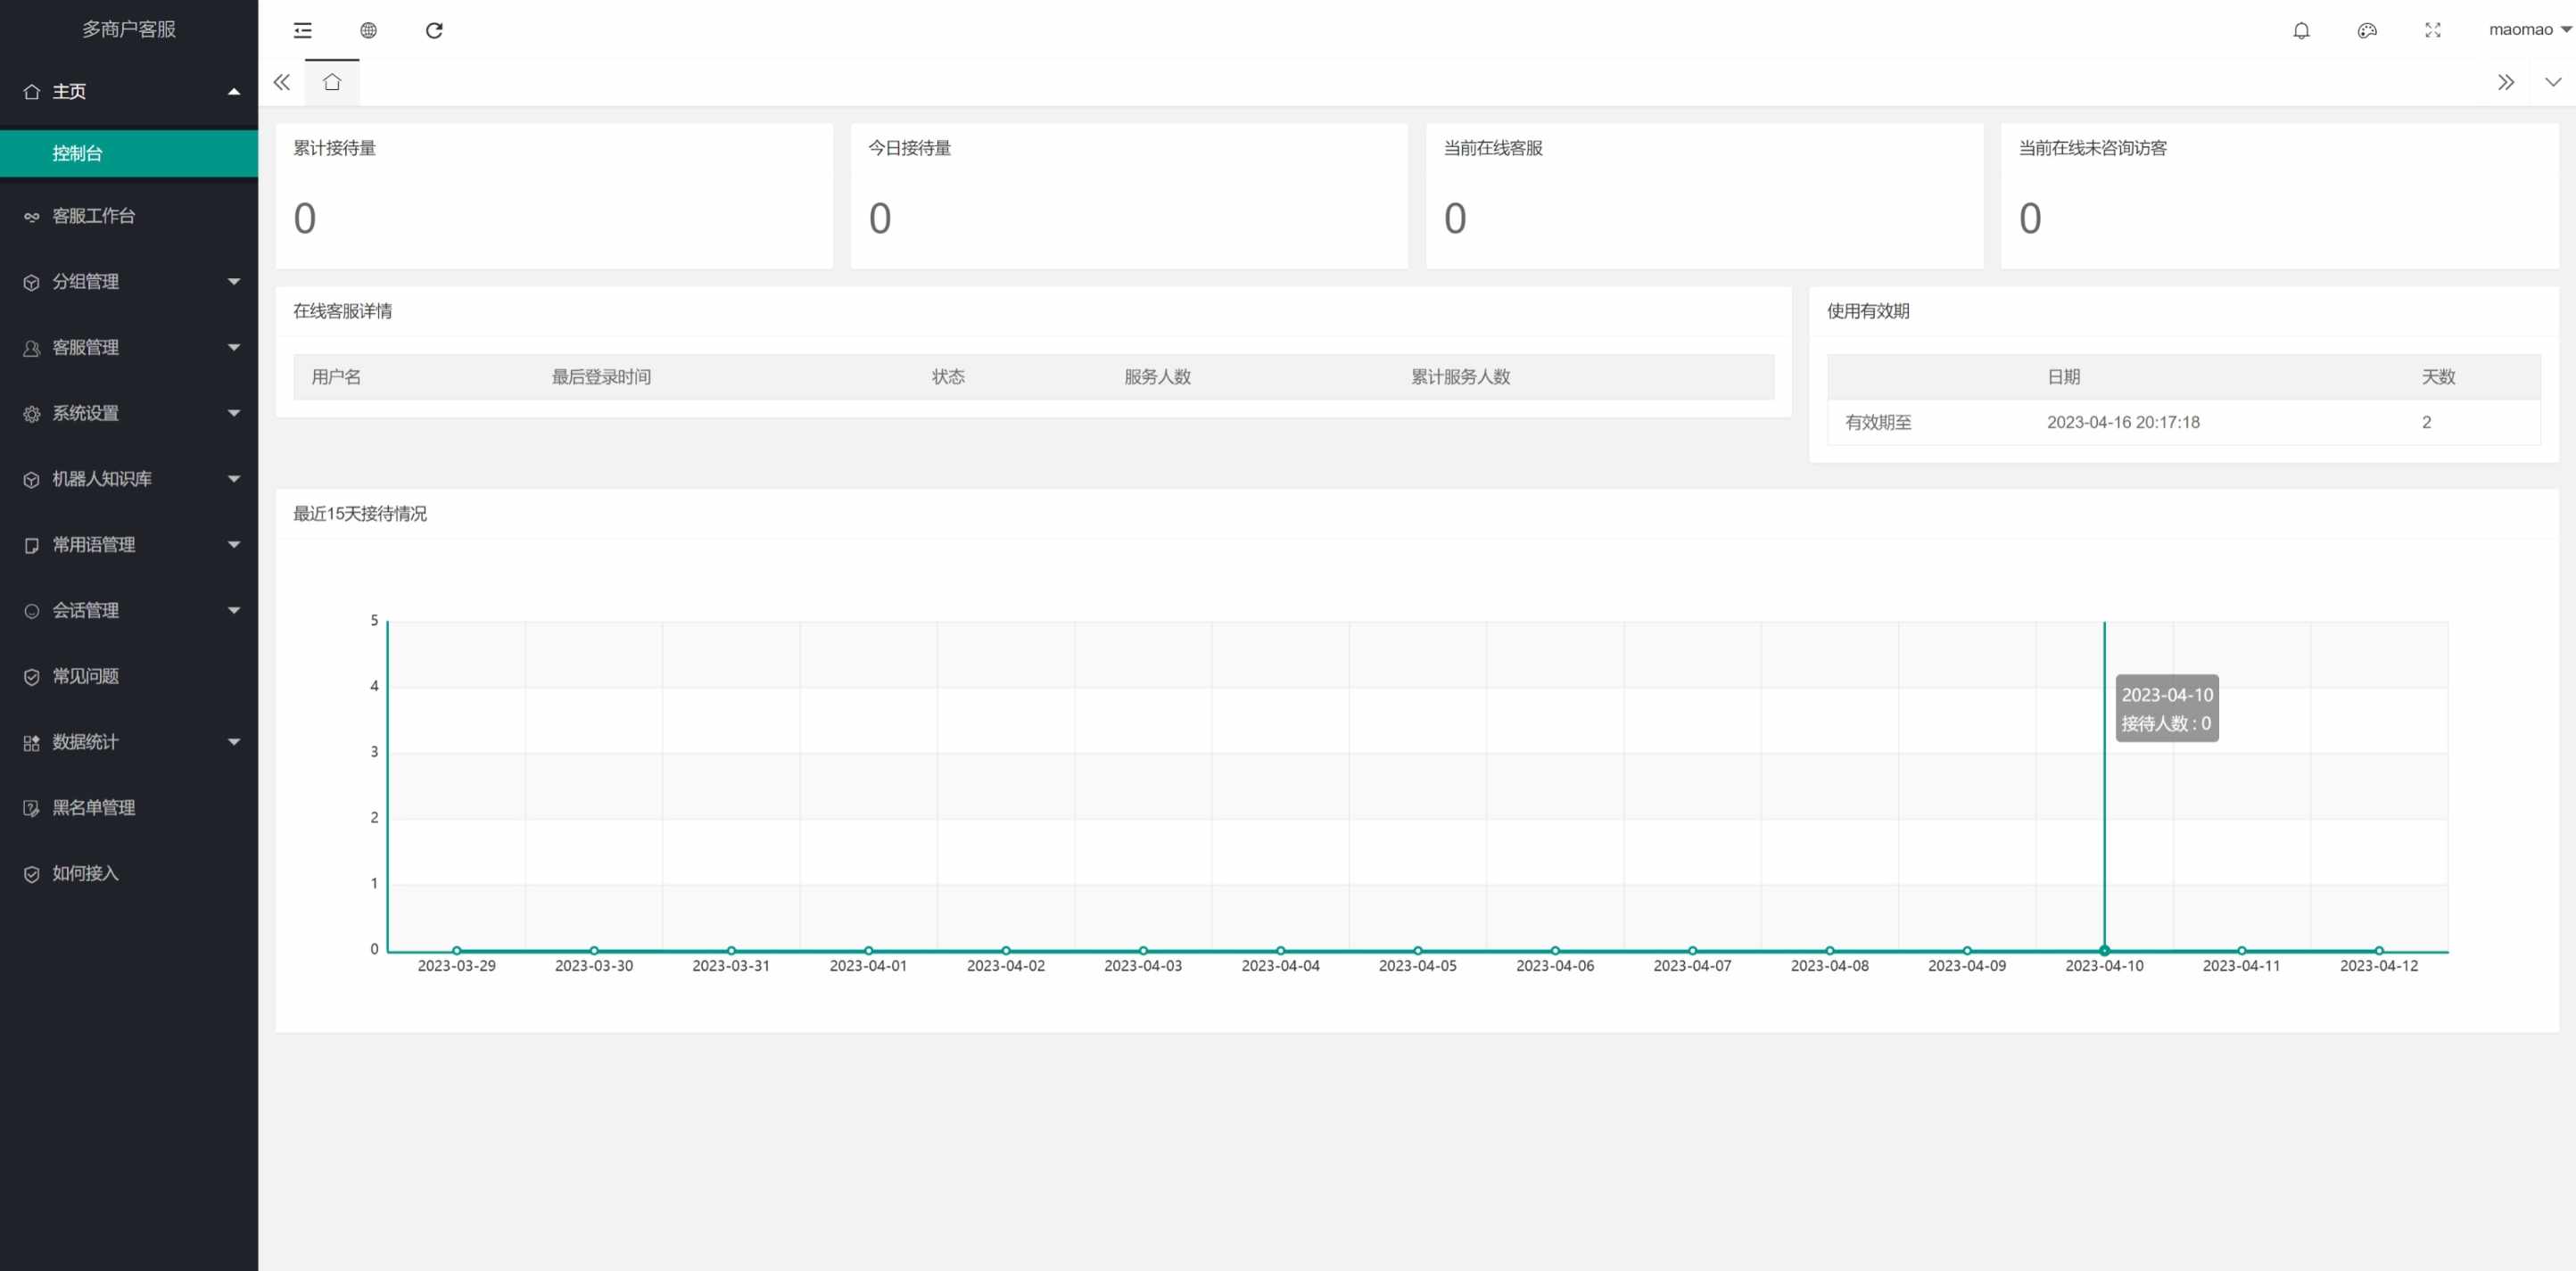Viewport: 2576px width, 1271px height.
Task: Open the tab options down-chevron
Action: pos(2552,82)
